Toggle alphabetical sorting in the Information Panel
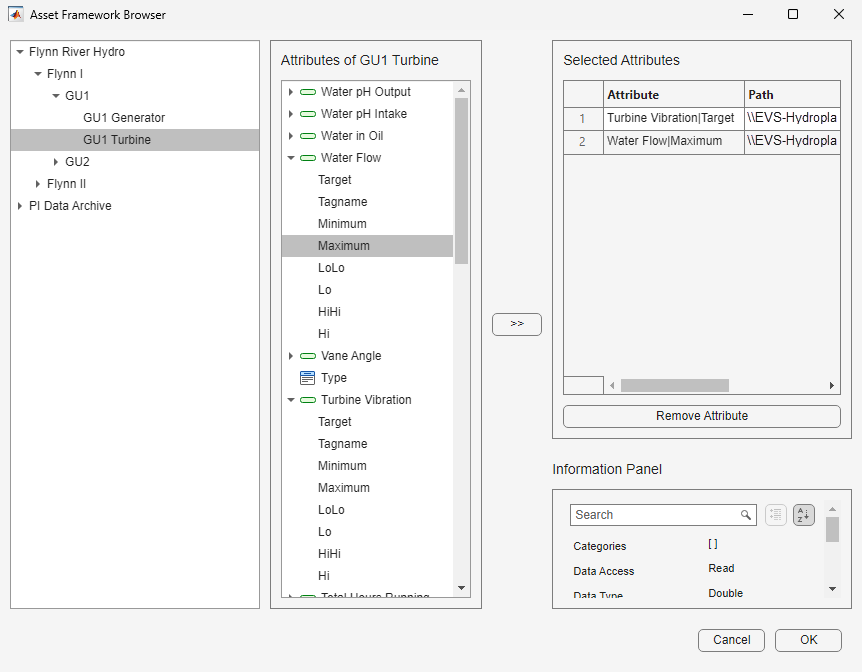Image resolution: width=862 pixels, height=672 pixels. 803,514
